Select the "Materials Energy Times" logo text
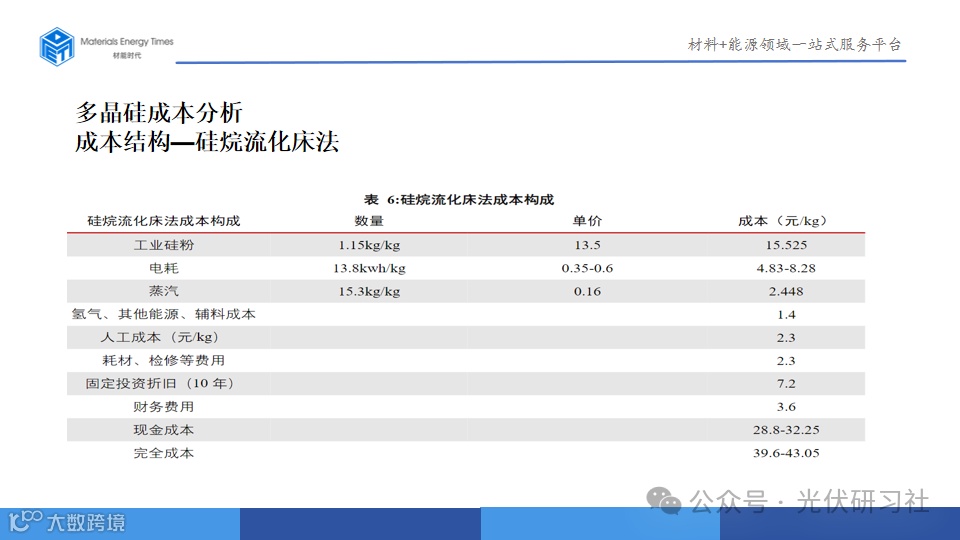The image size is (960, 540). (x=127, y=42)
